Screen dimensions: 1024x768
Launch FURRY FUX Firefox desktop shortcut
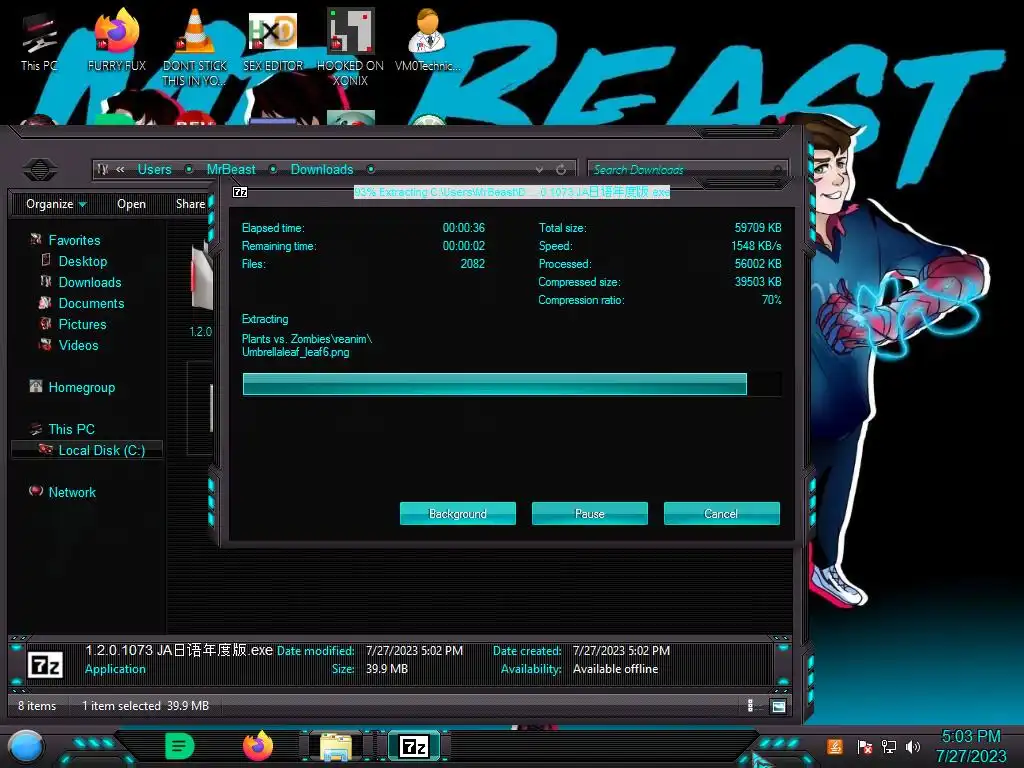tap(116, 42)
